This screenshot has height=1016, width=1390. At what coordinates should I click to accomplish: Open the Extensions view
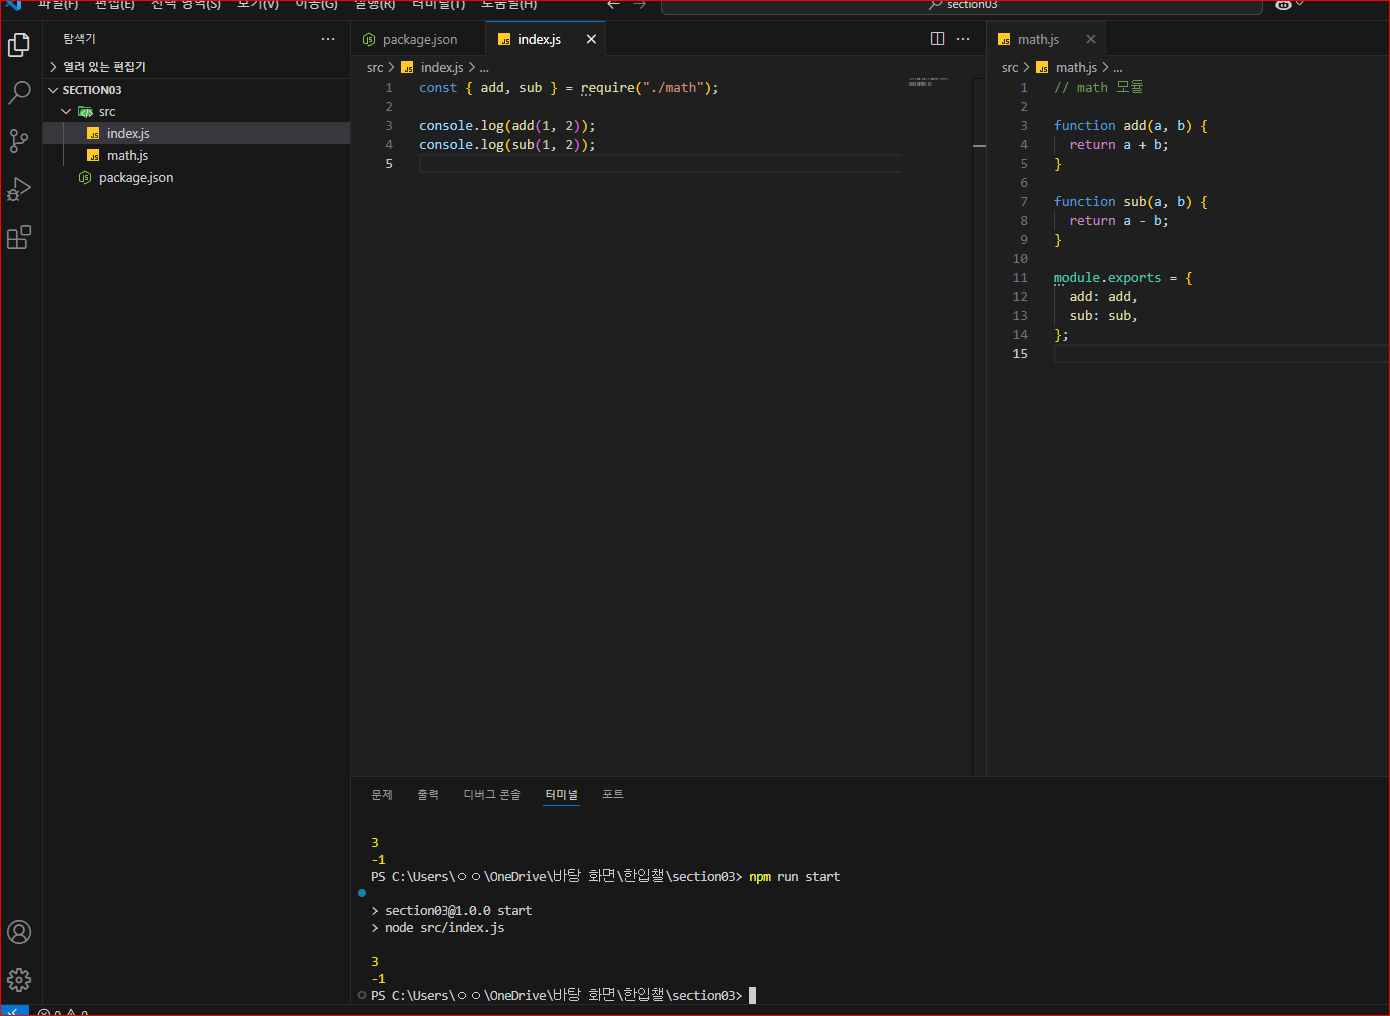tap(19, 237)
